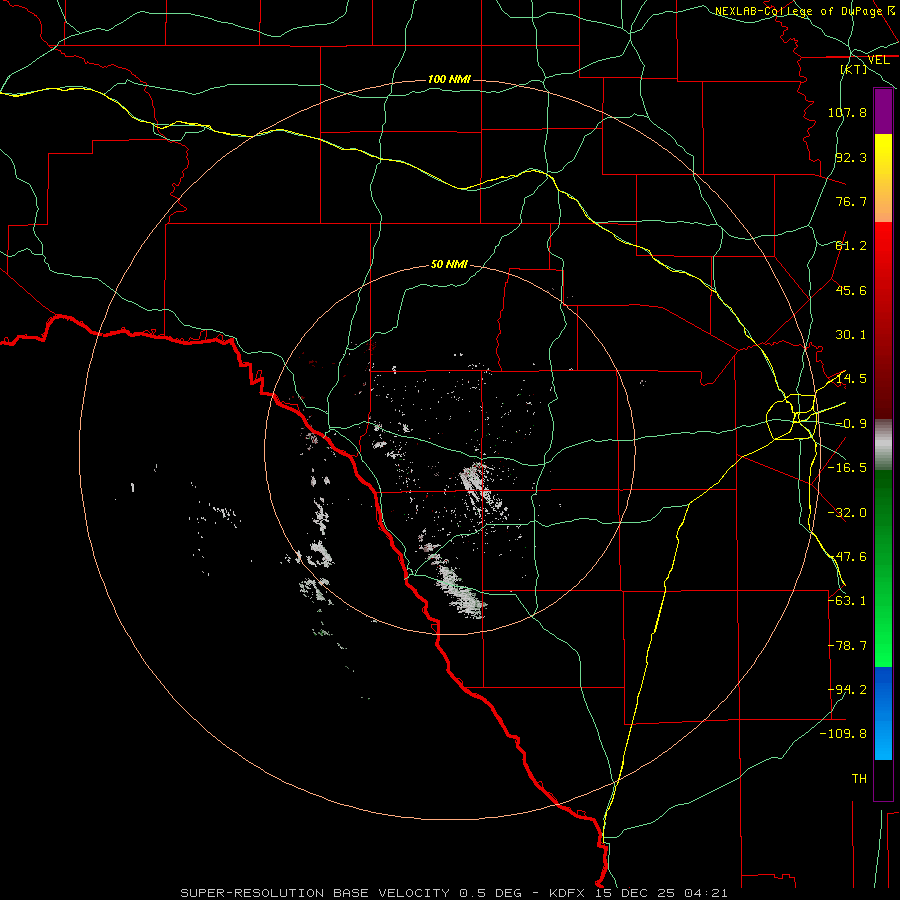Click the 61.2 velocity scale value
The image size is (900, 900).
click(851, 246)
